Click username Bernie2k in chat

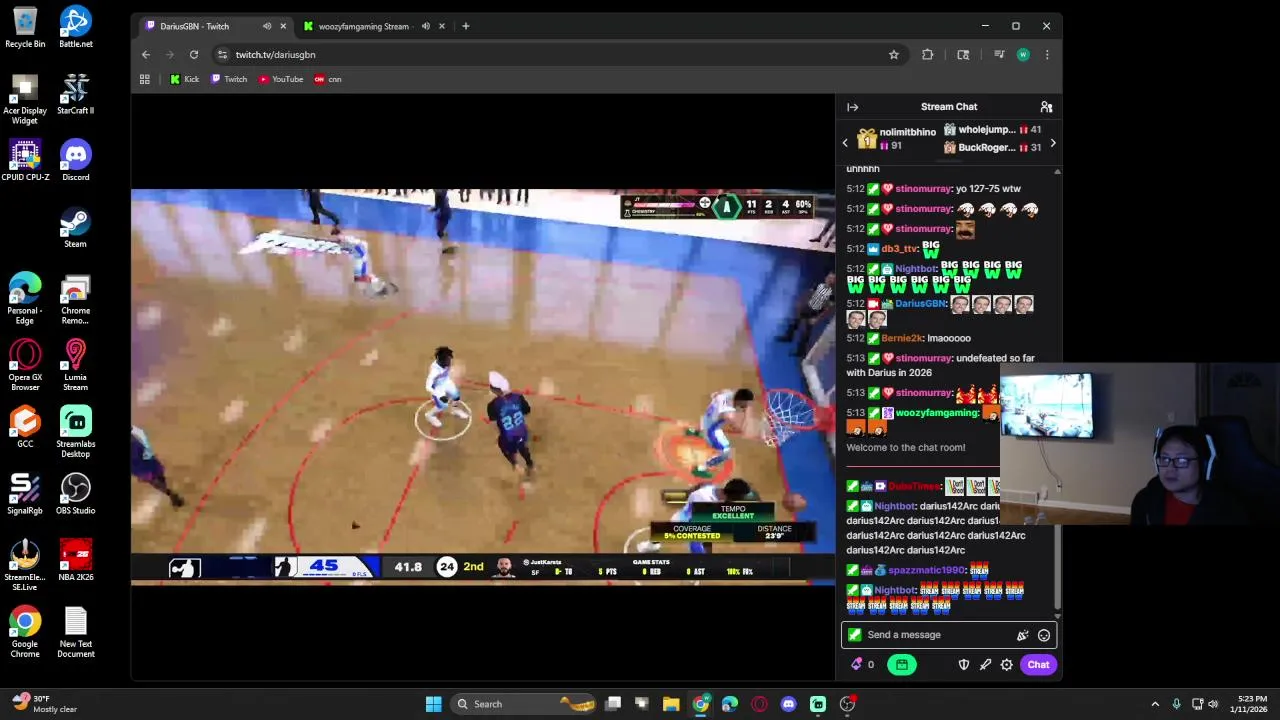pos(903,338)
